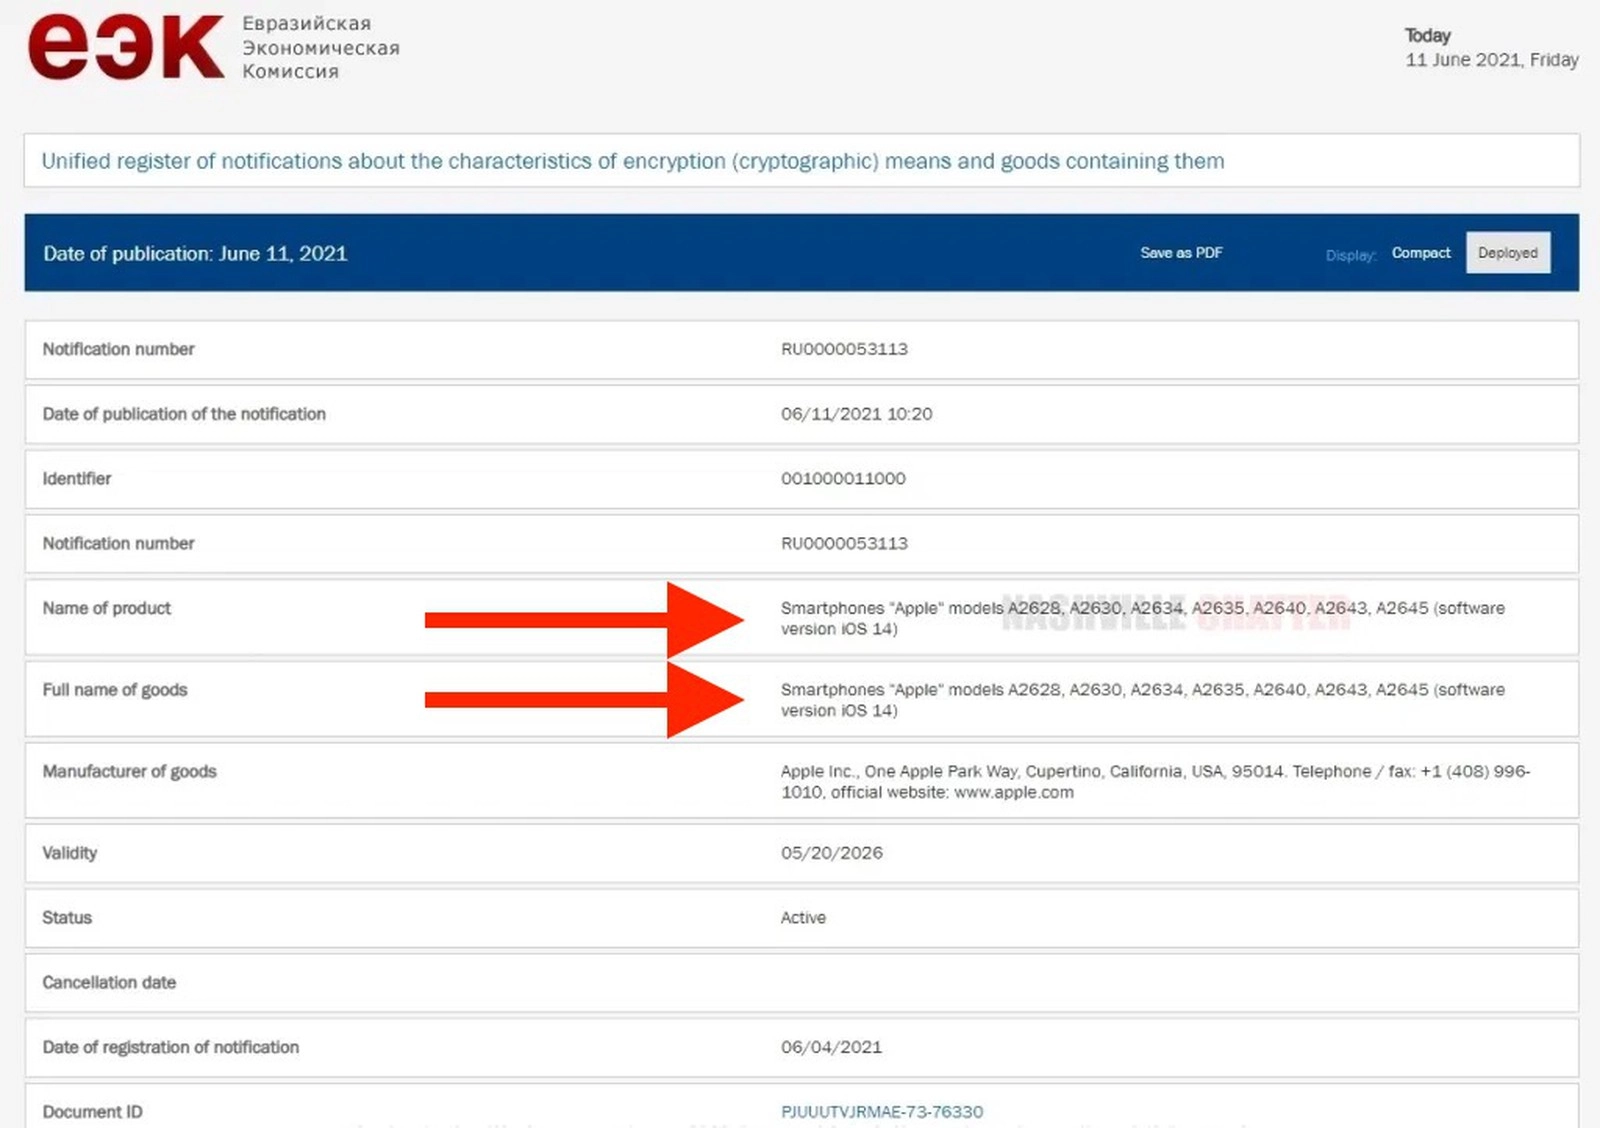Click the Full name of goods description text
Image resolution: width=1600 pixels, height=1128 pixels.
[x=1142, y=700]
